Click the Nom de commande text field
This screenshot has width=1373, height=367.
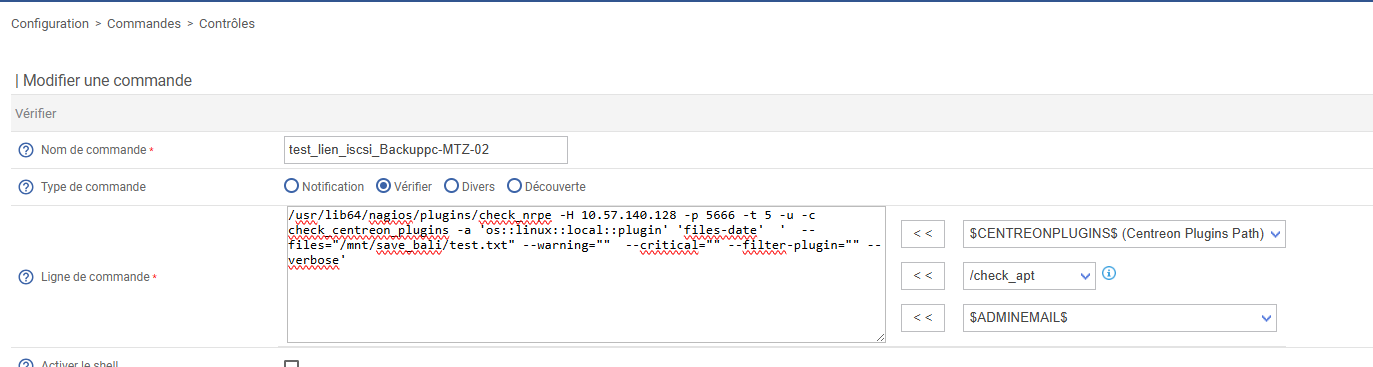click(x=426, y=150)
